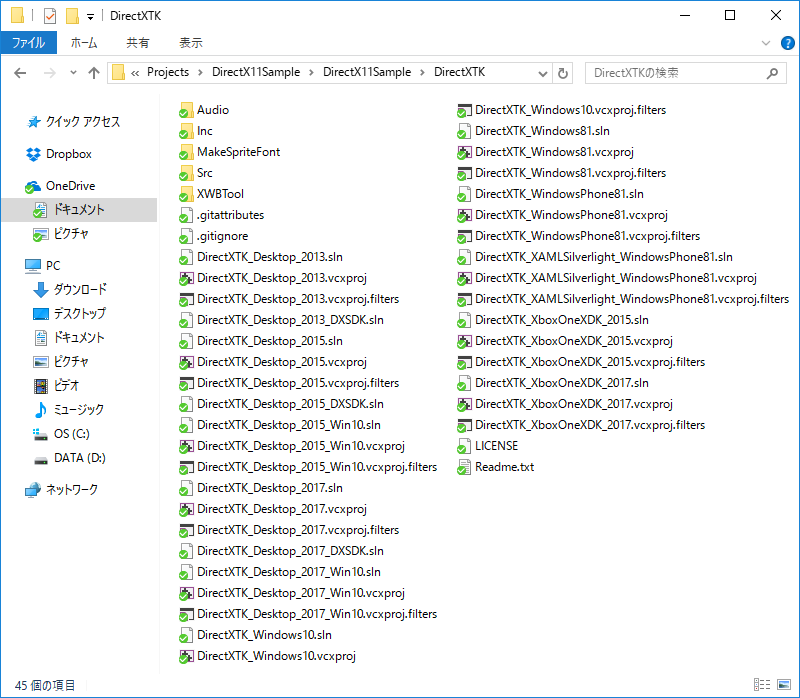Click the Downloads arrow icon
Viewport: 800px width, 698px height.
[x=41, y=290]
